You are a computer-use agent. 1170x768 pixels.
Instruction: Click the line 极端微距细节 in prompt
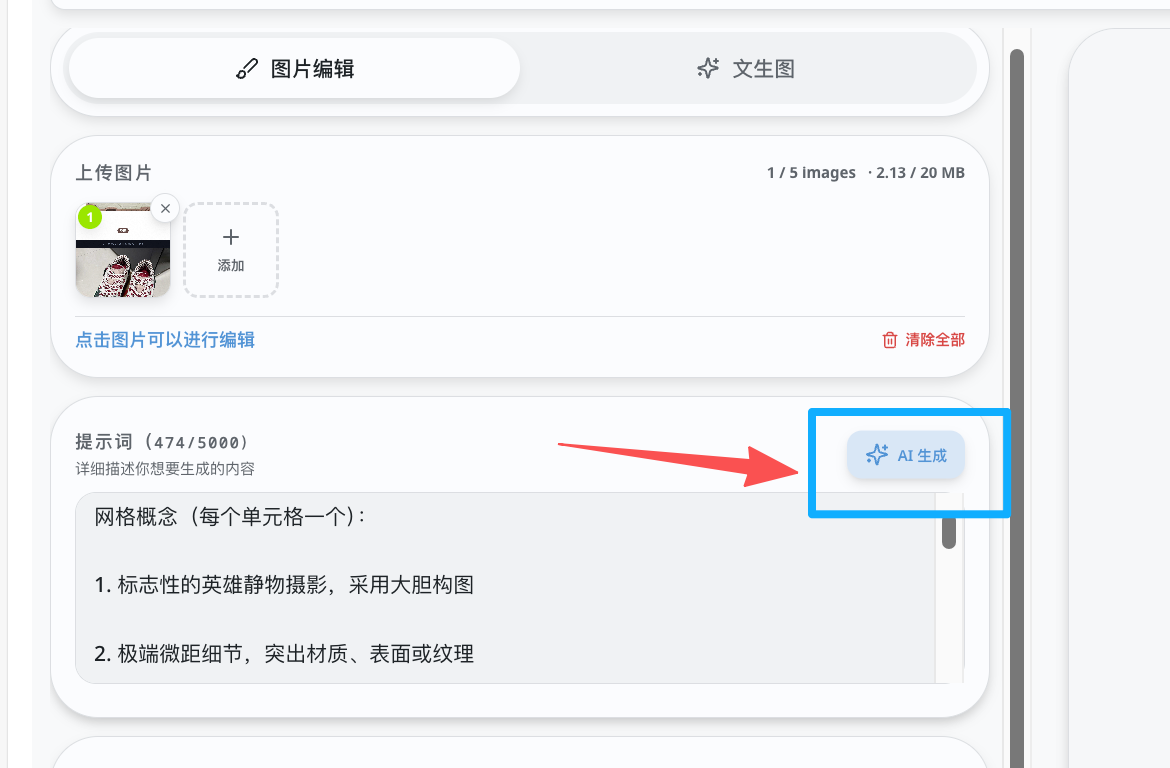click(x=284, y=654)
